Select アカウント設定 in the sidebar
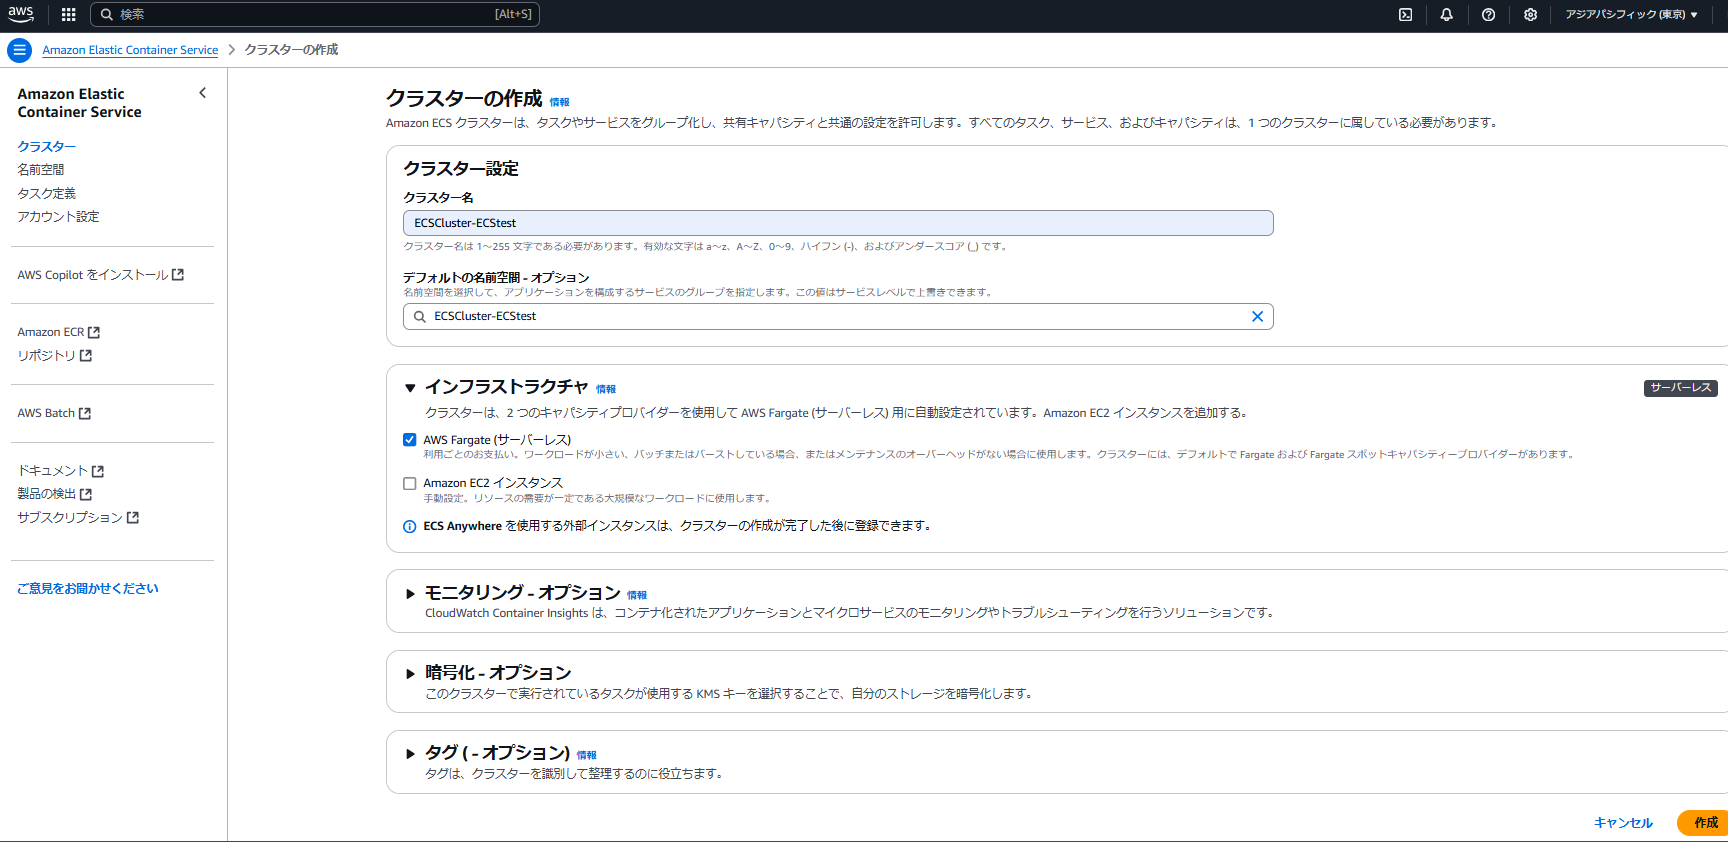The height and width of the screenshot is (842, 1728). (58, 216)
